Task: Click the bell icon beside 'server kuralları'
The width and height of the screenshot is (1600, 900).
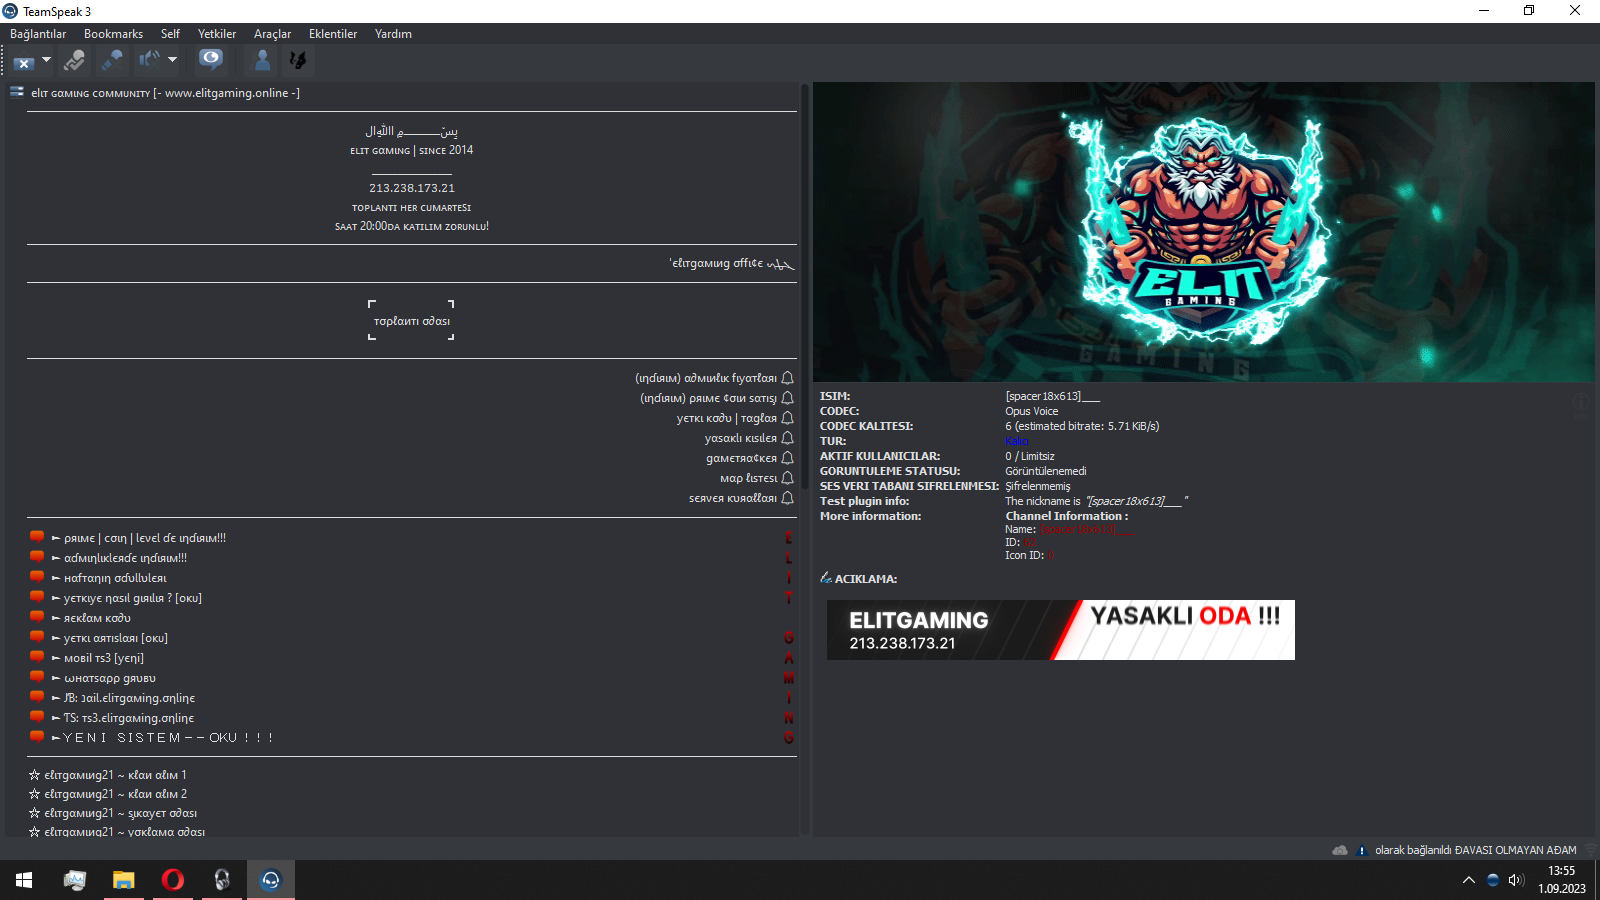Action: (788, 498)
